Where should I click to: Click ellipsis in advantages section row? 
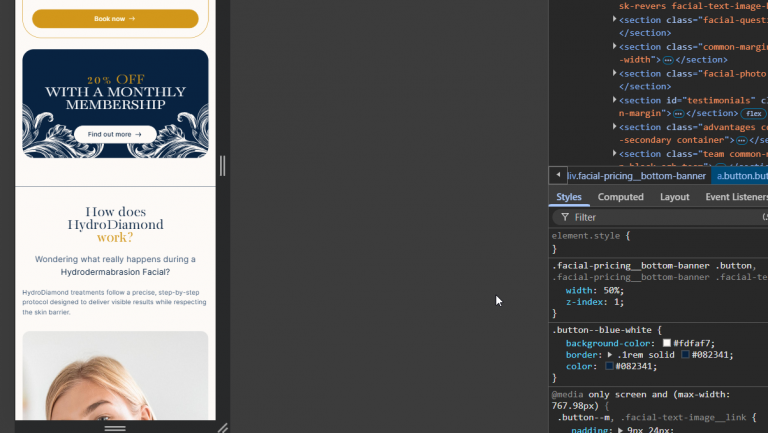742,141
